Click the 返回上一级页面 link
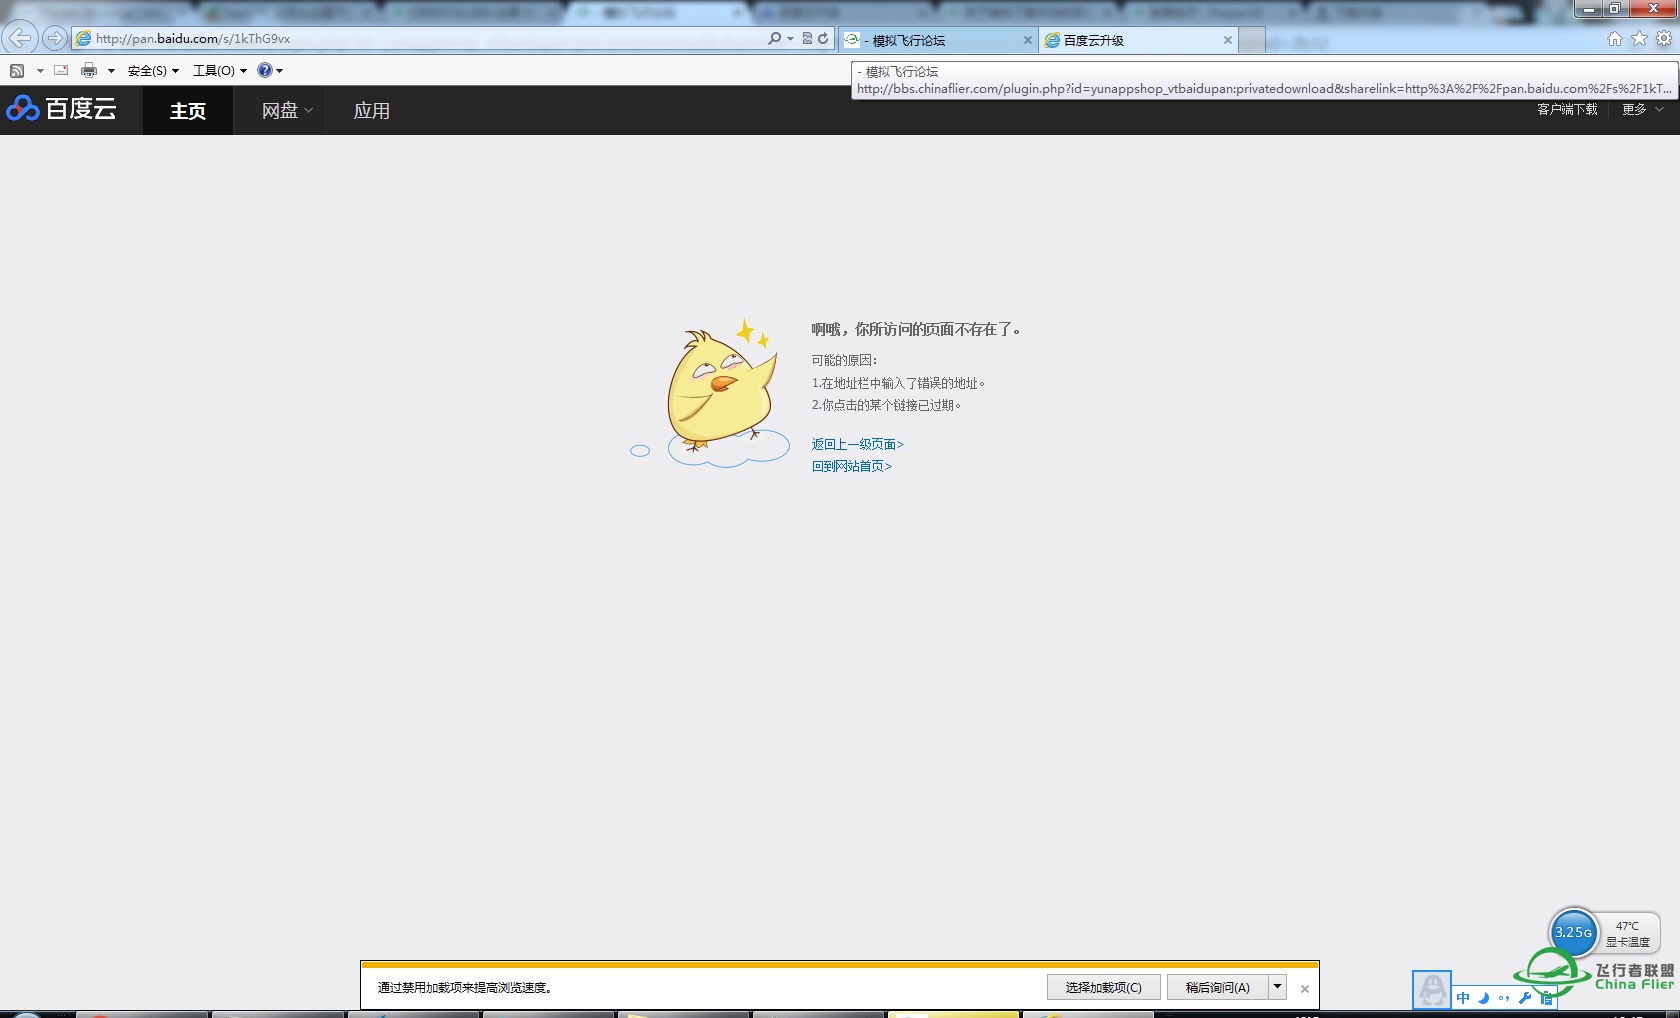 (x=857, y=444)
